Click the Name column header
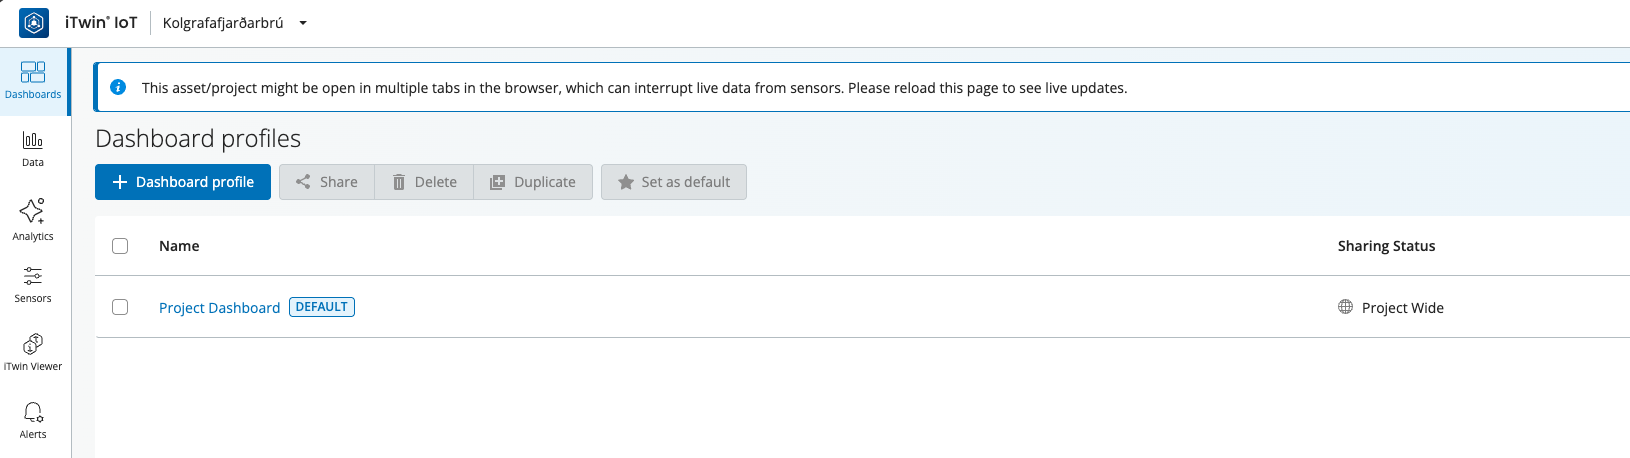This screenshot has width=1630, height=458. 179,246
